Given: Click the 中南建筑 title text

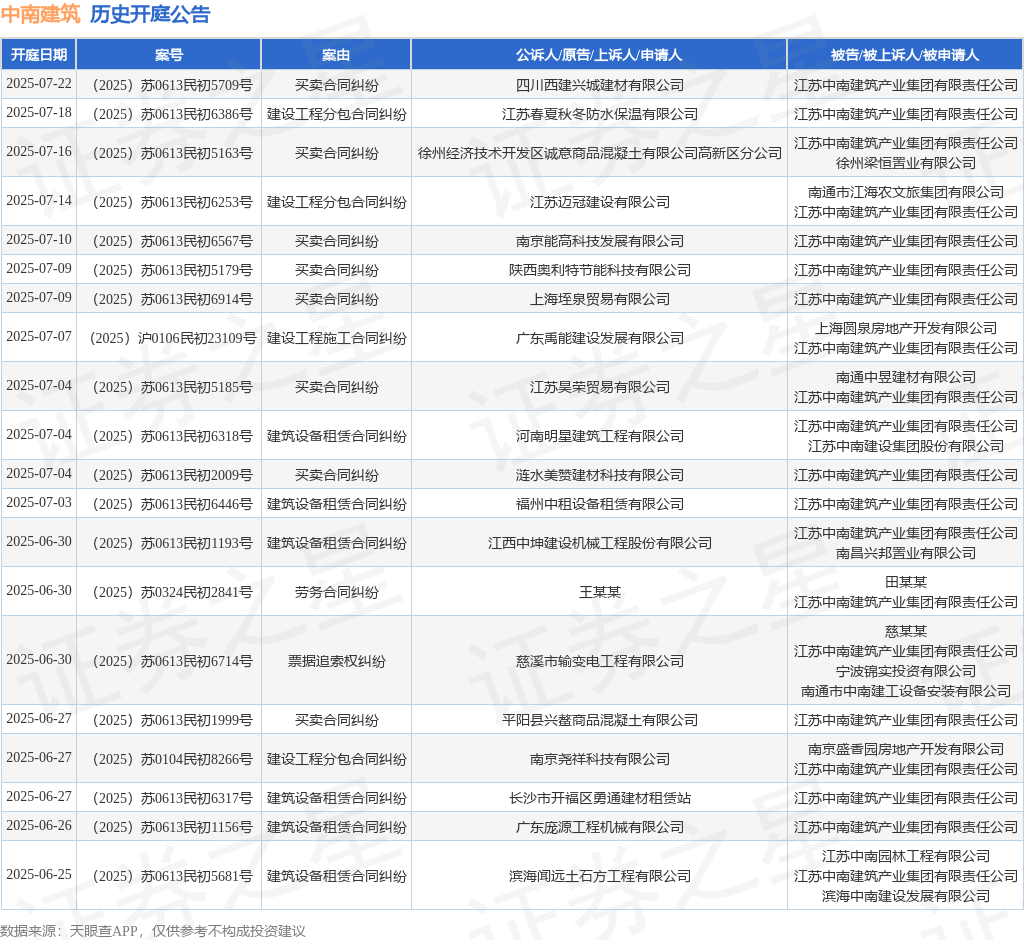Looking at the screenshot, I should tap(40, 14).
